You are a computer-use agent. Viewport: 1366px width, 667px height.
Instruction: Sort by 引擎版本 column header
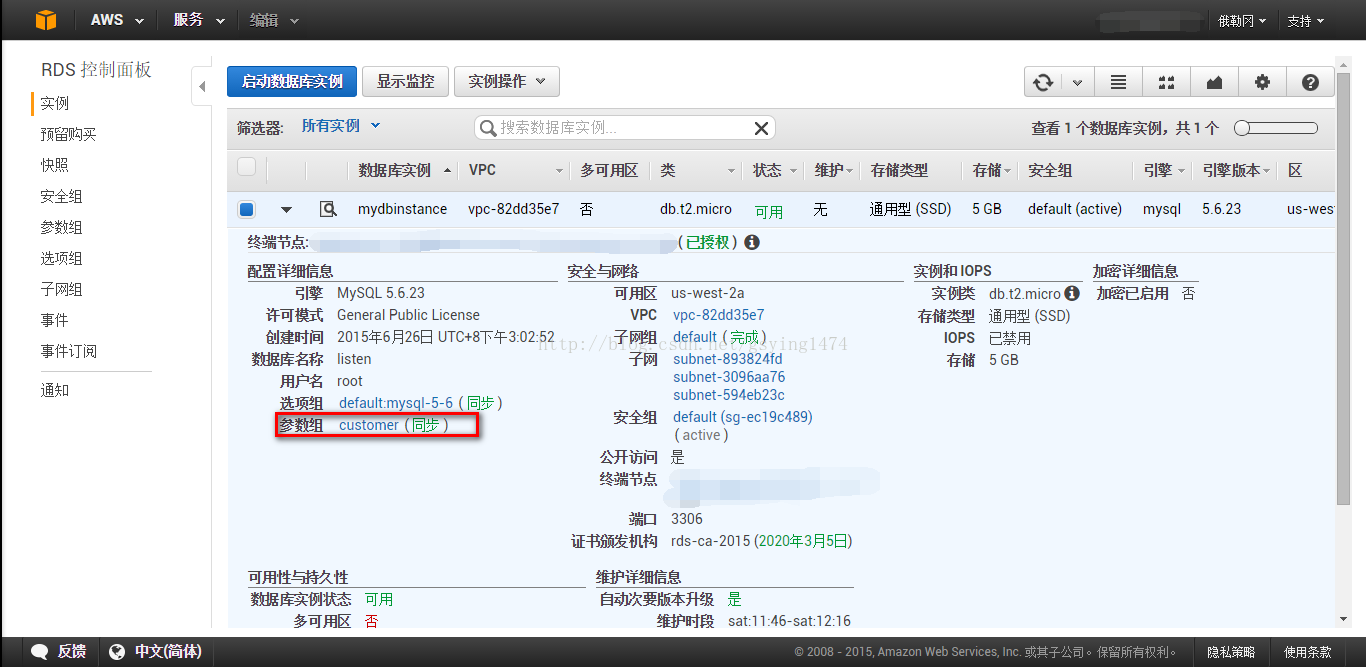coord(1238,170)
